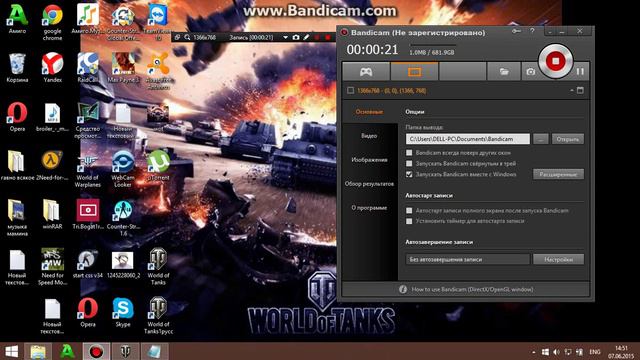Viewport: 640px width, 360px height.
Task: Open the Амиго desktop shortcut
Action: pyautogui.click(x=17, y=19)
